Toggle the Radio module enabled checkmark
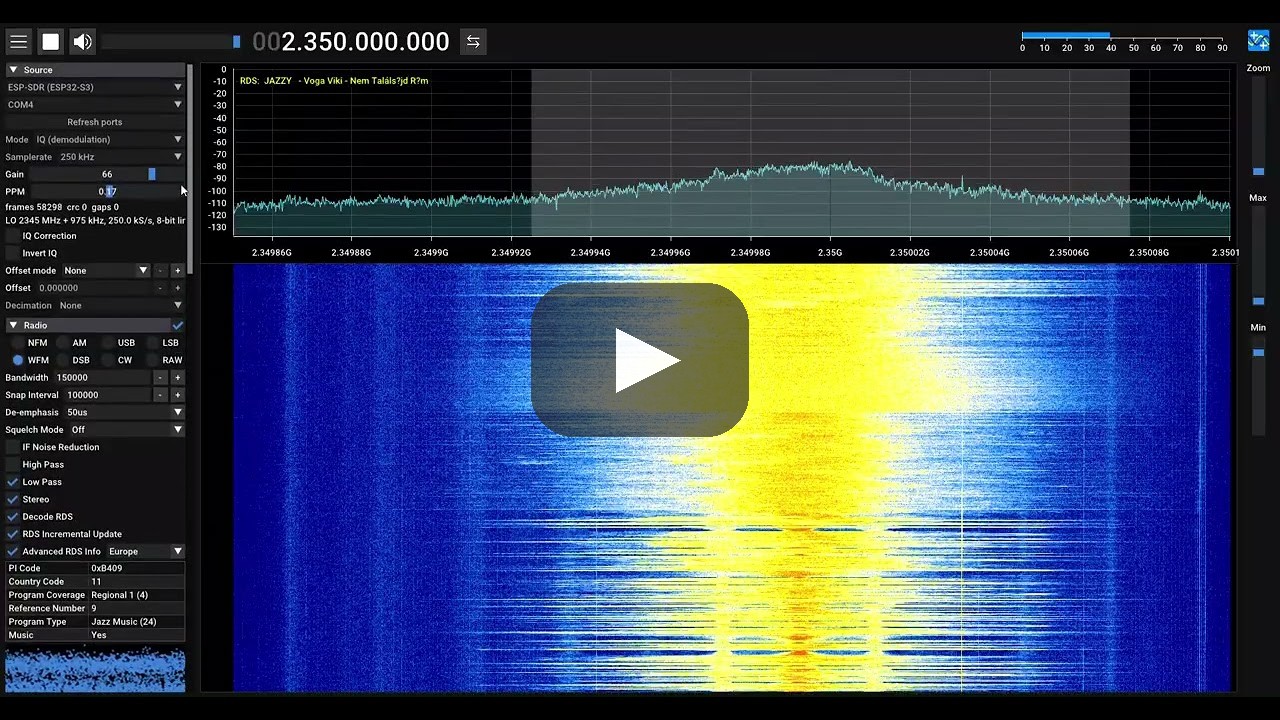The width and height of the screenshot is (1280, 720). 178,325
